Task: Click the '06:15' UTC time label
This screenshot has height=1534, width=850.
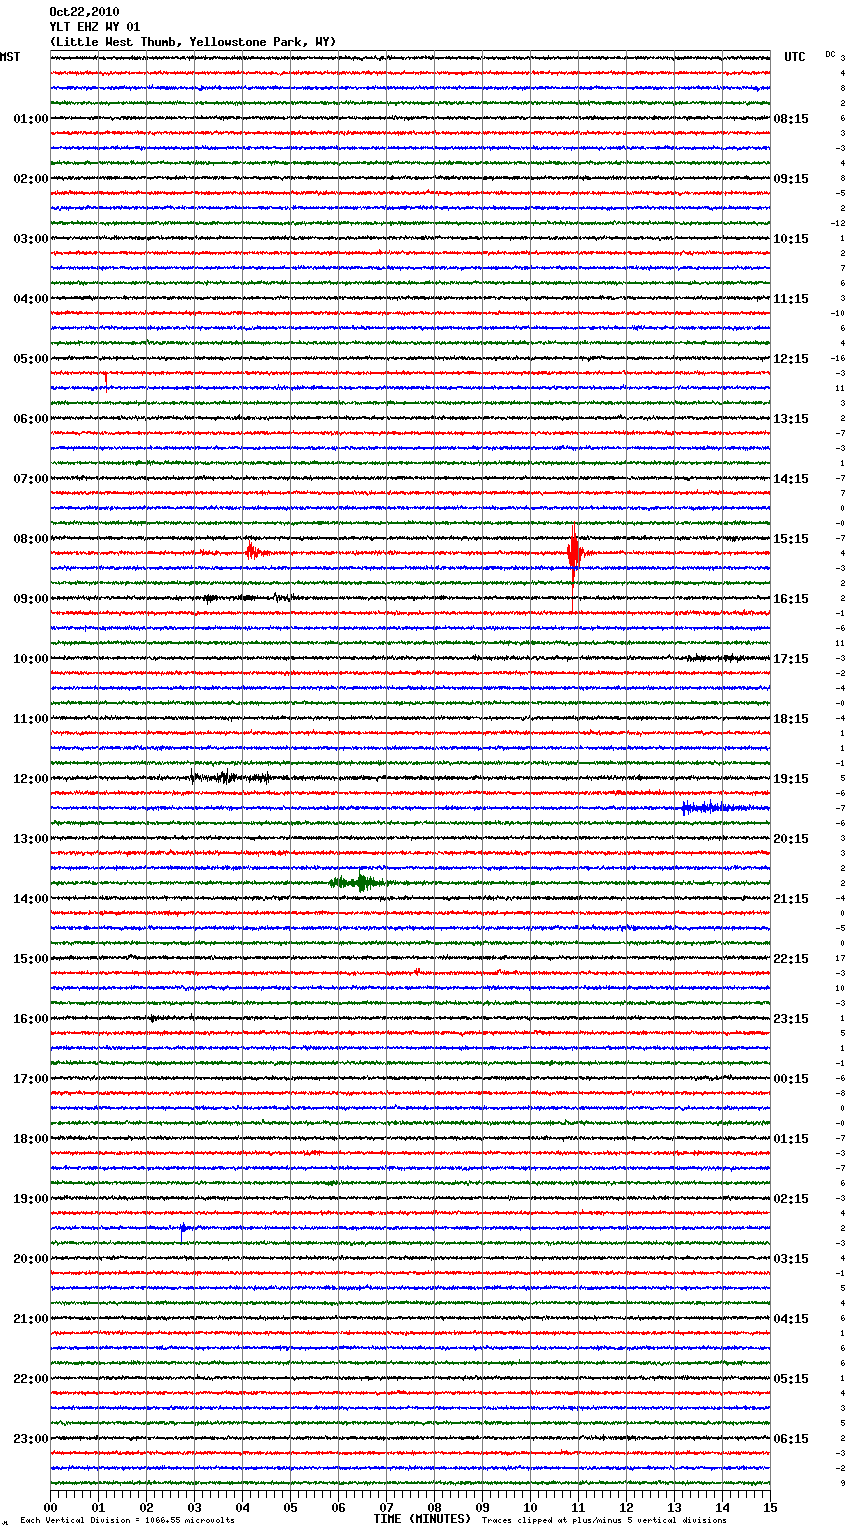Action: click(791, 1439)
